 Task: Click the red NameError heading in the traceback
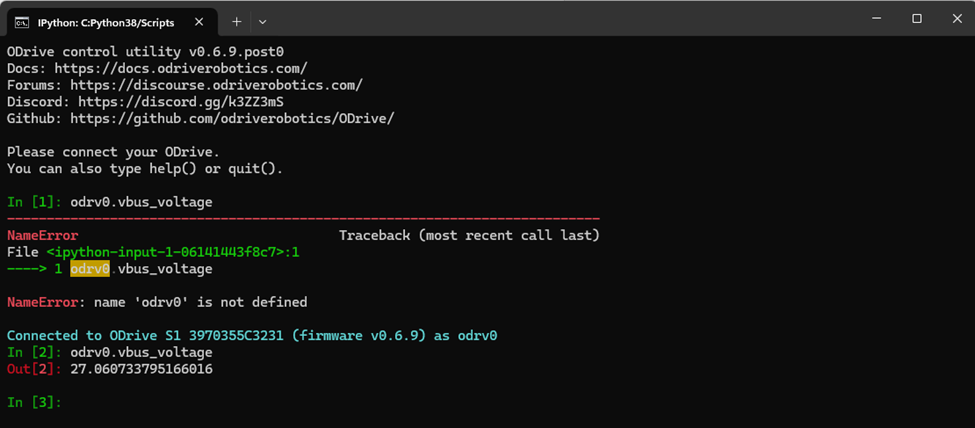click(42, 236)
